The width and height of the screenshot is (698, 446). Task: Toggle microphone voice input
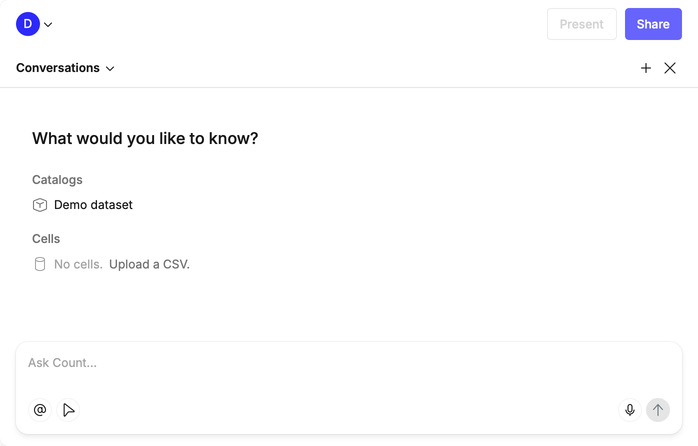point(630,410)
